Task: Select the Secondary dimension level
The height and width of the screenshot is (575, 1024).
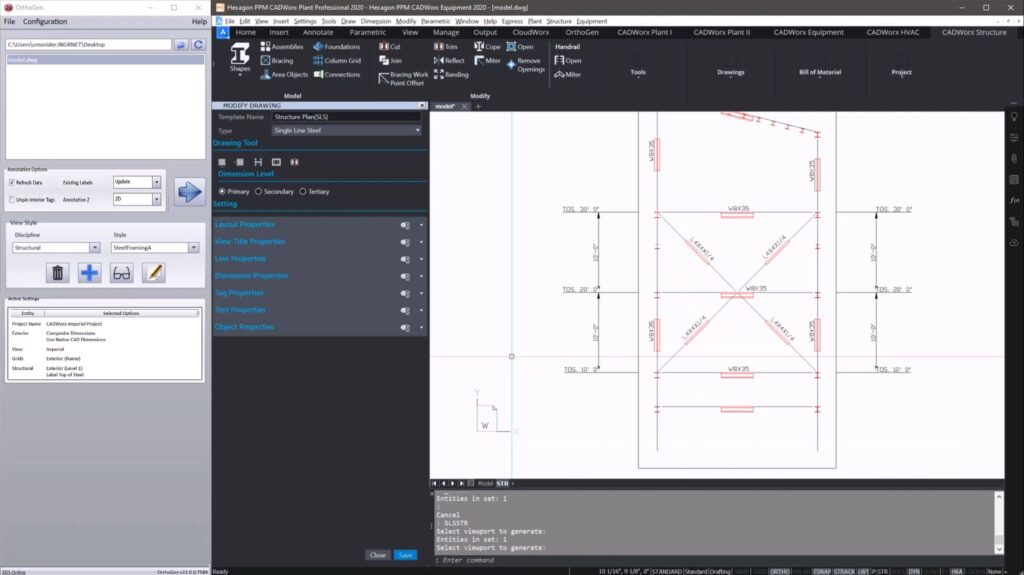Action: coord(259,191)
